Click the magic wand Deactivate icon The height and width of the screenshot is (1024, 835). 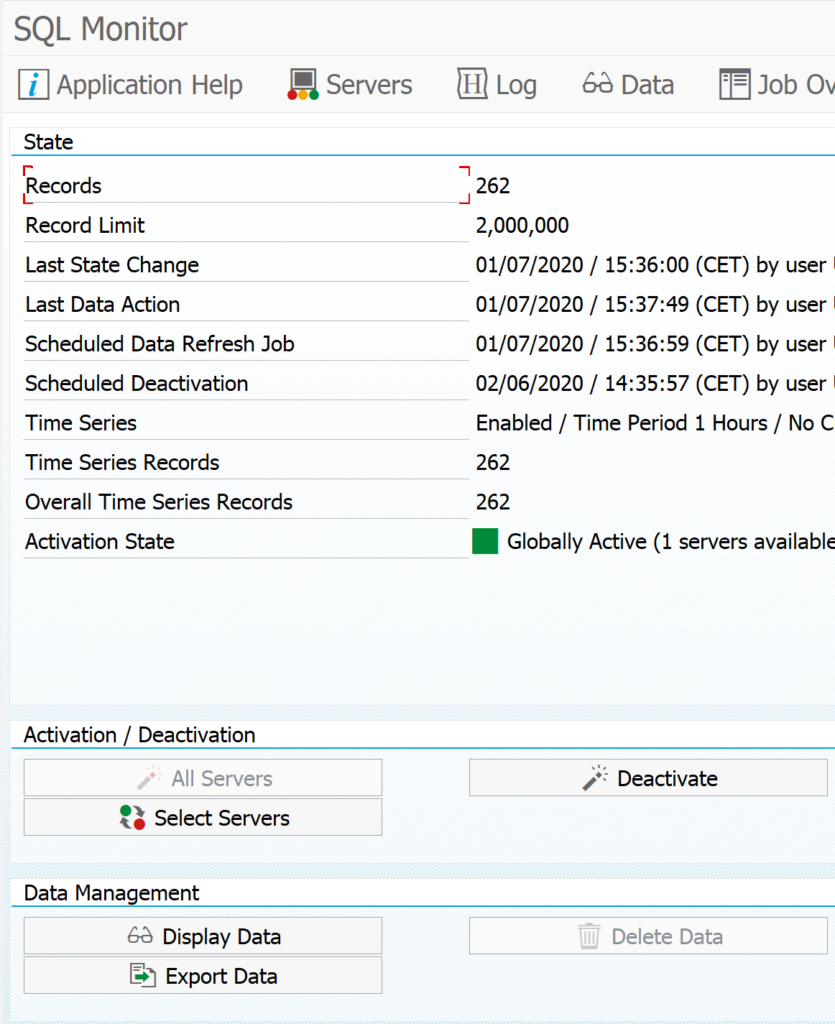pyautogui.click(x=592, y=778)
